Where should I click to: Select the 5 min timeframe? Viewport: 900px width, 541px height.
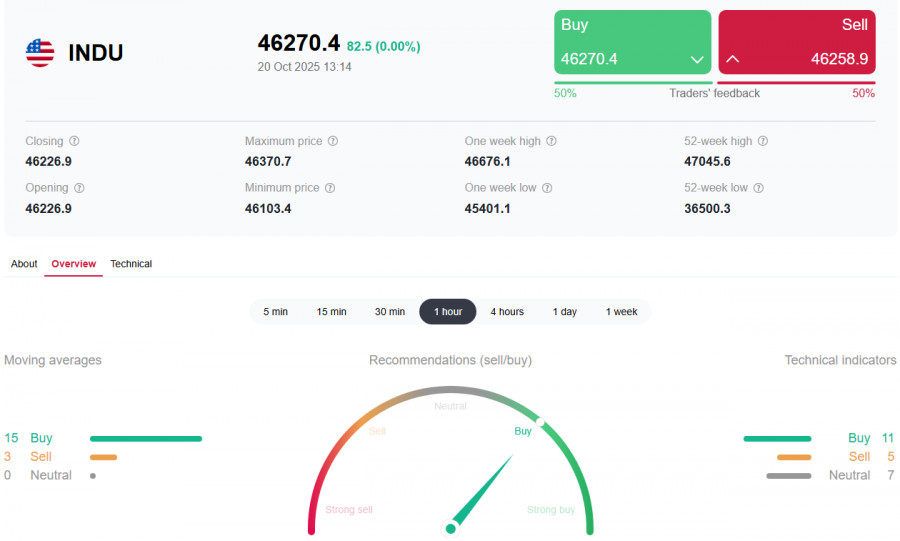(275, 312)
